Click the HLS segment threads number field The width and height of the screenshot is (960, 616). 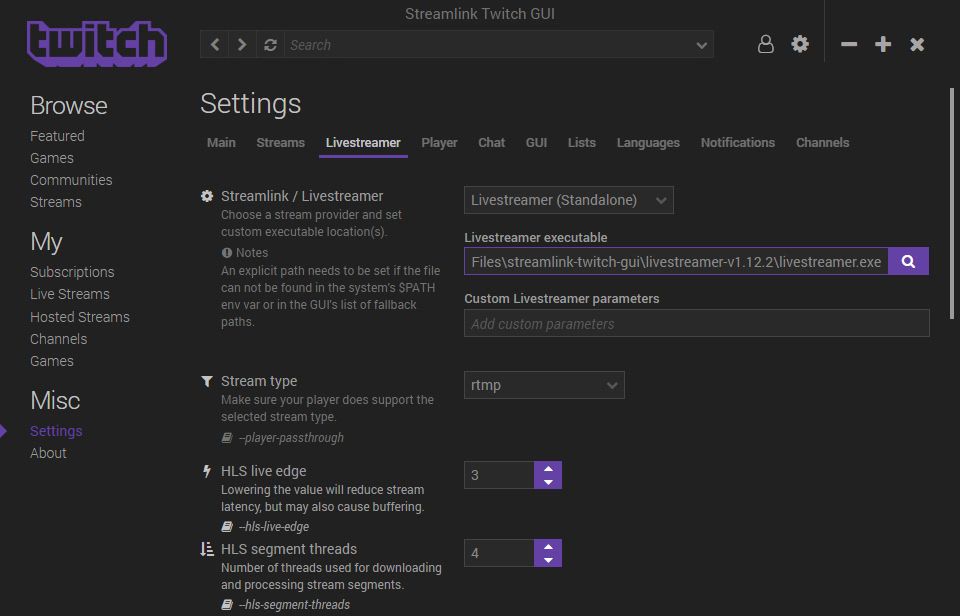tap(499, 553)
